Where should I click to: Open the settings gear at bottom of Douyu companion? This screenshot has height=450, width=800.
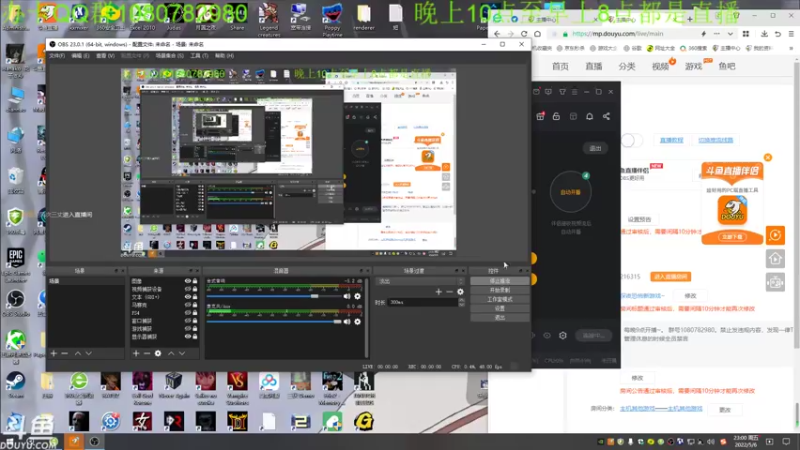tap(563, 336)
